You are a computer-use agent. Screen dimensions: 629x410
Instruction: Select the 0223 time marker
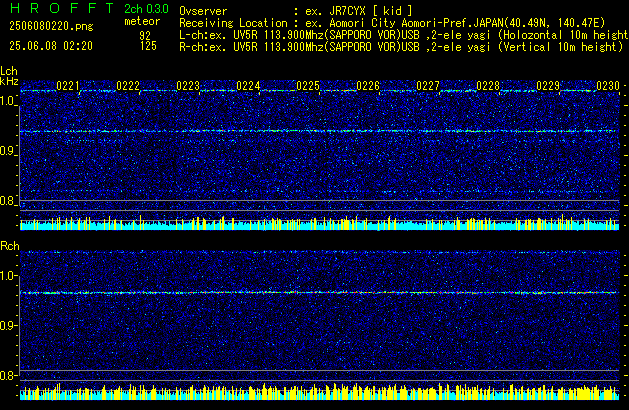click(x=188, y=86)
